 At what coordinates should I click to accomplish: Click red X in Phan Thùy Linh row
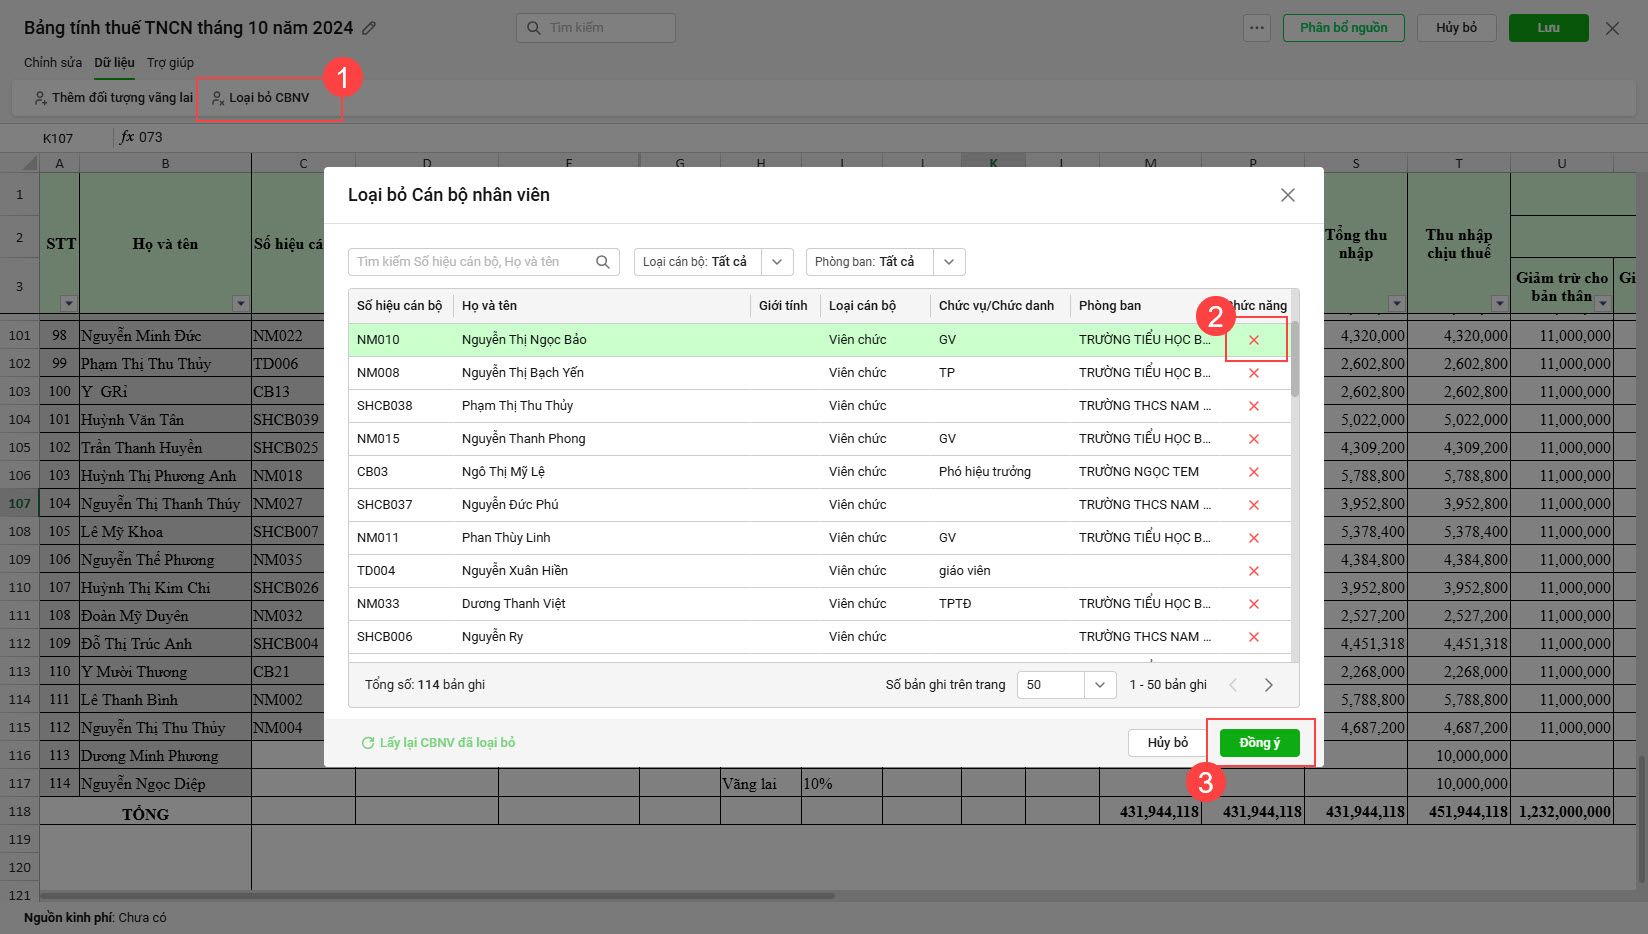1253,538
